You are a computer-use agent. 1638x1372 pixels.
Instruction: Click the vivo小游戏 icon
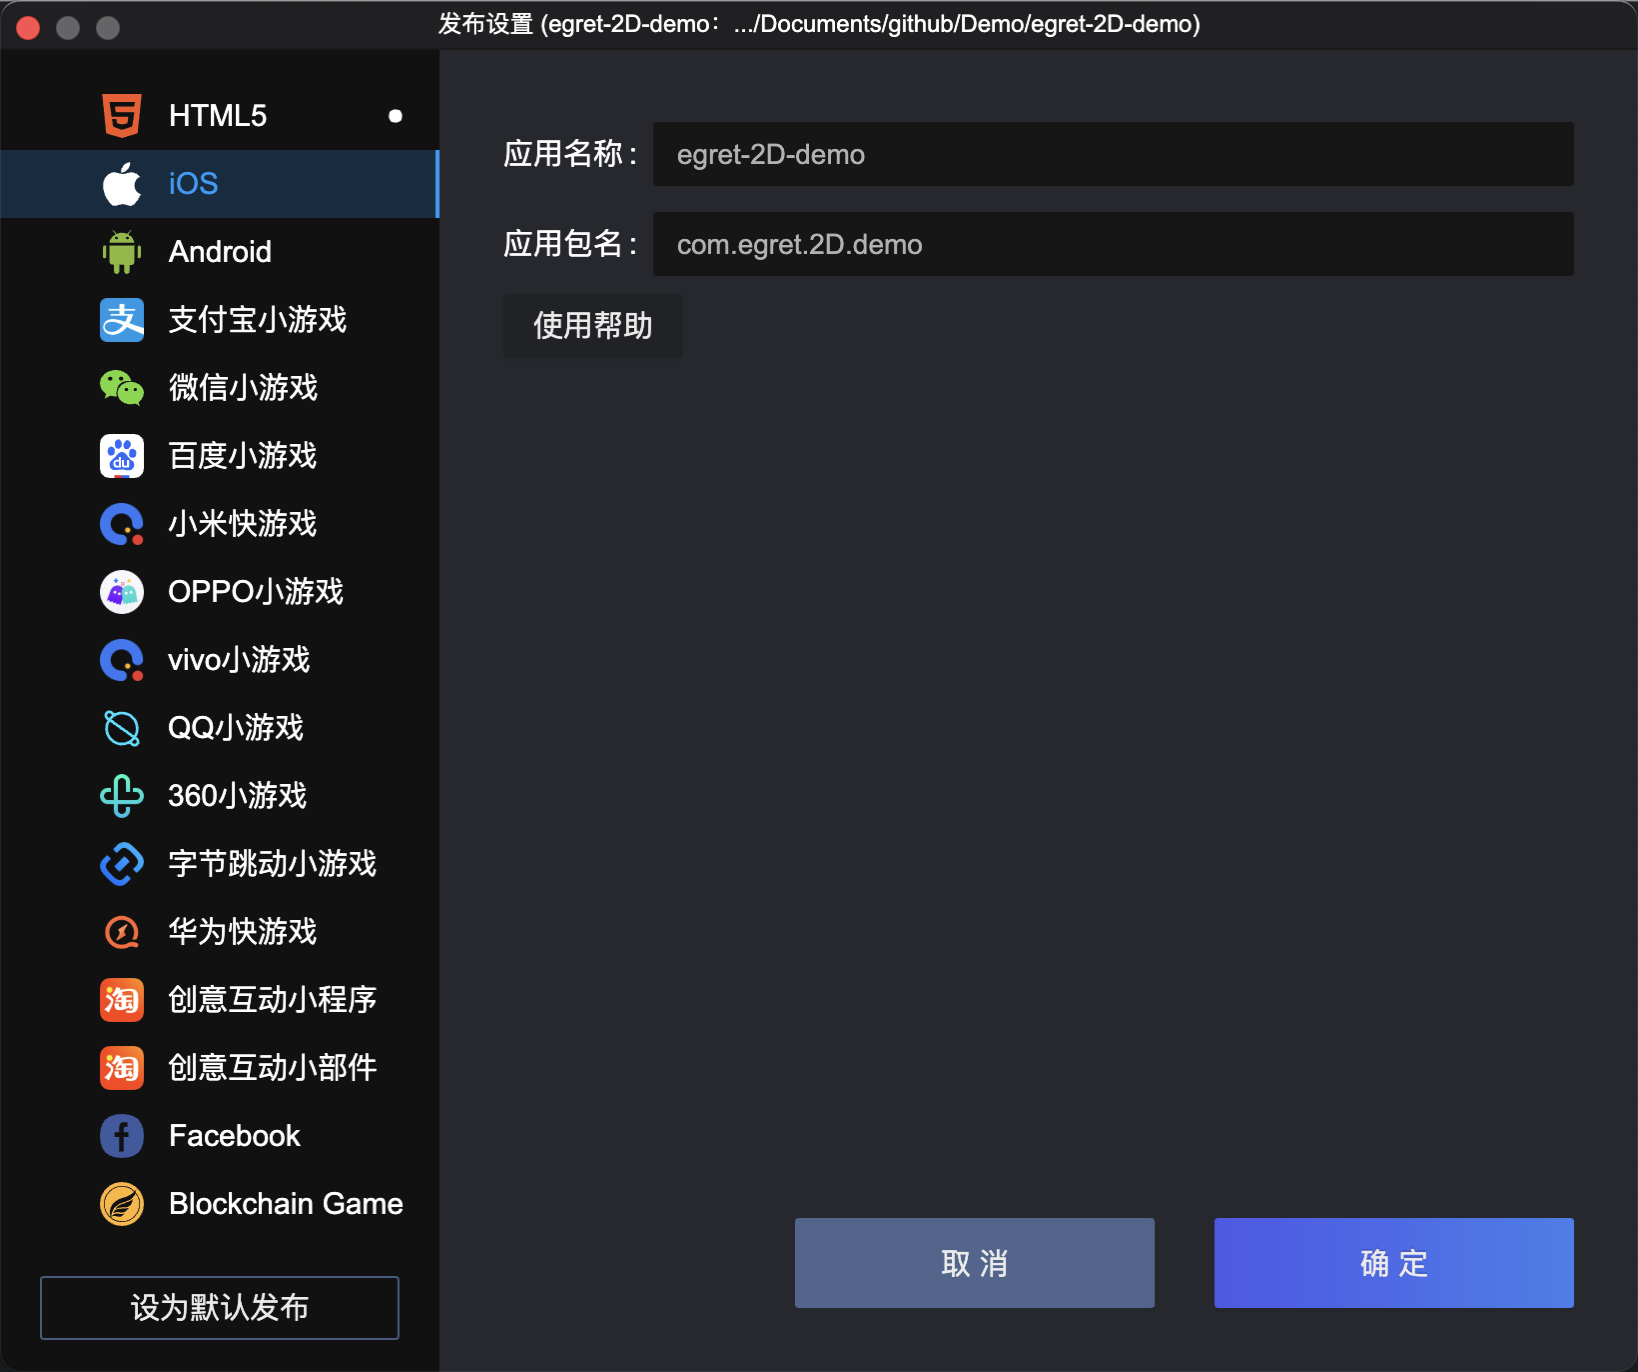122,660
